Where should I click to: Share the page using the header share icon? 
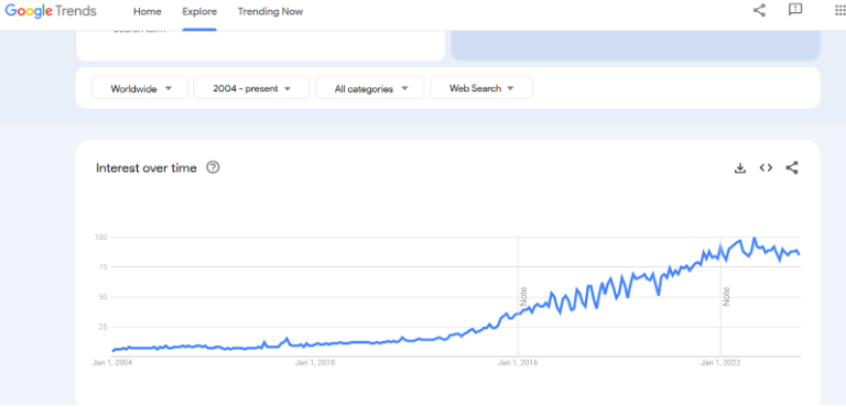click(758, 11)
